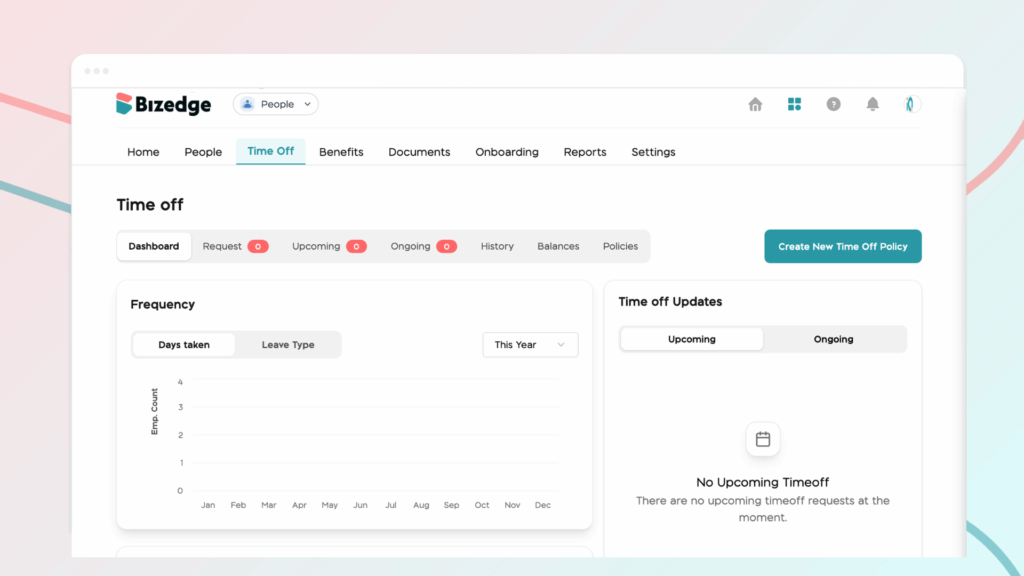This screenshot has width=1024, height=576.
Task: Toggle updates to Ongoing
Action: tap(833, 339)
